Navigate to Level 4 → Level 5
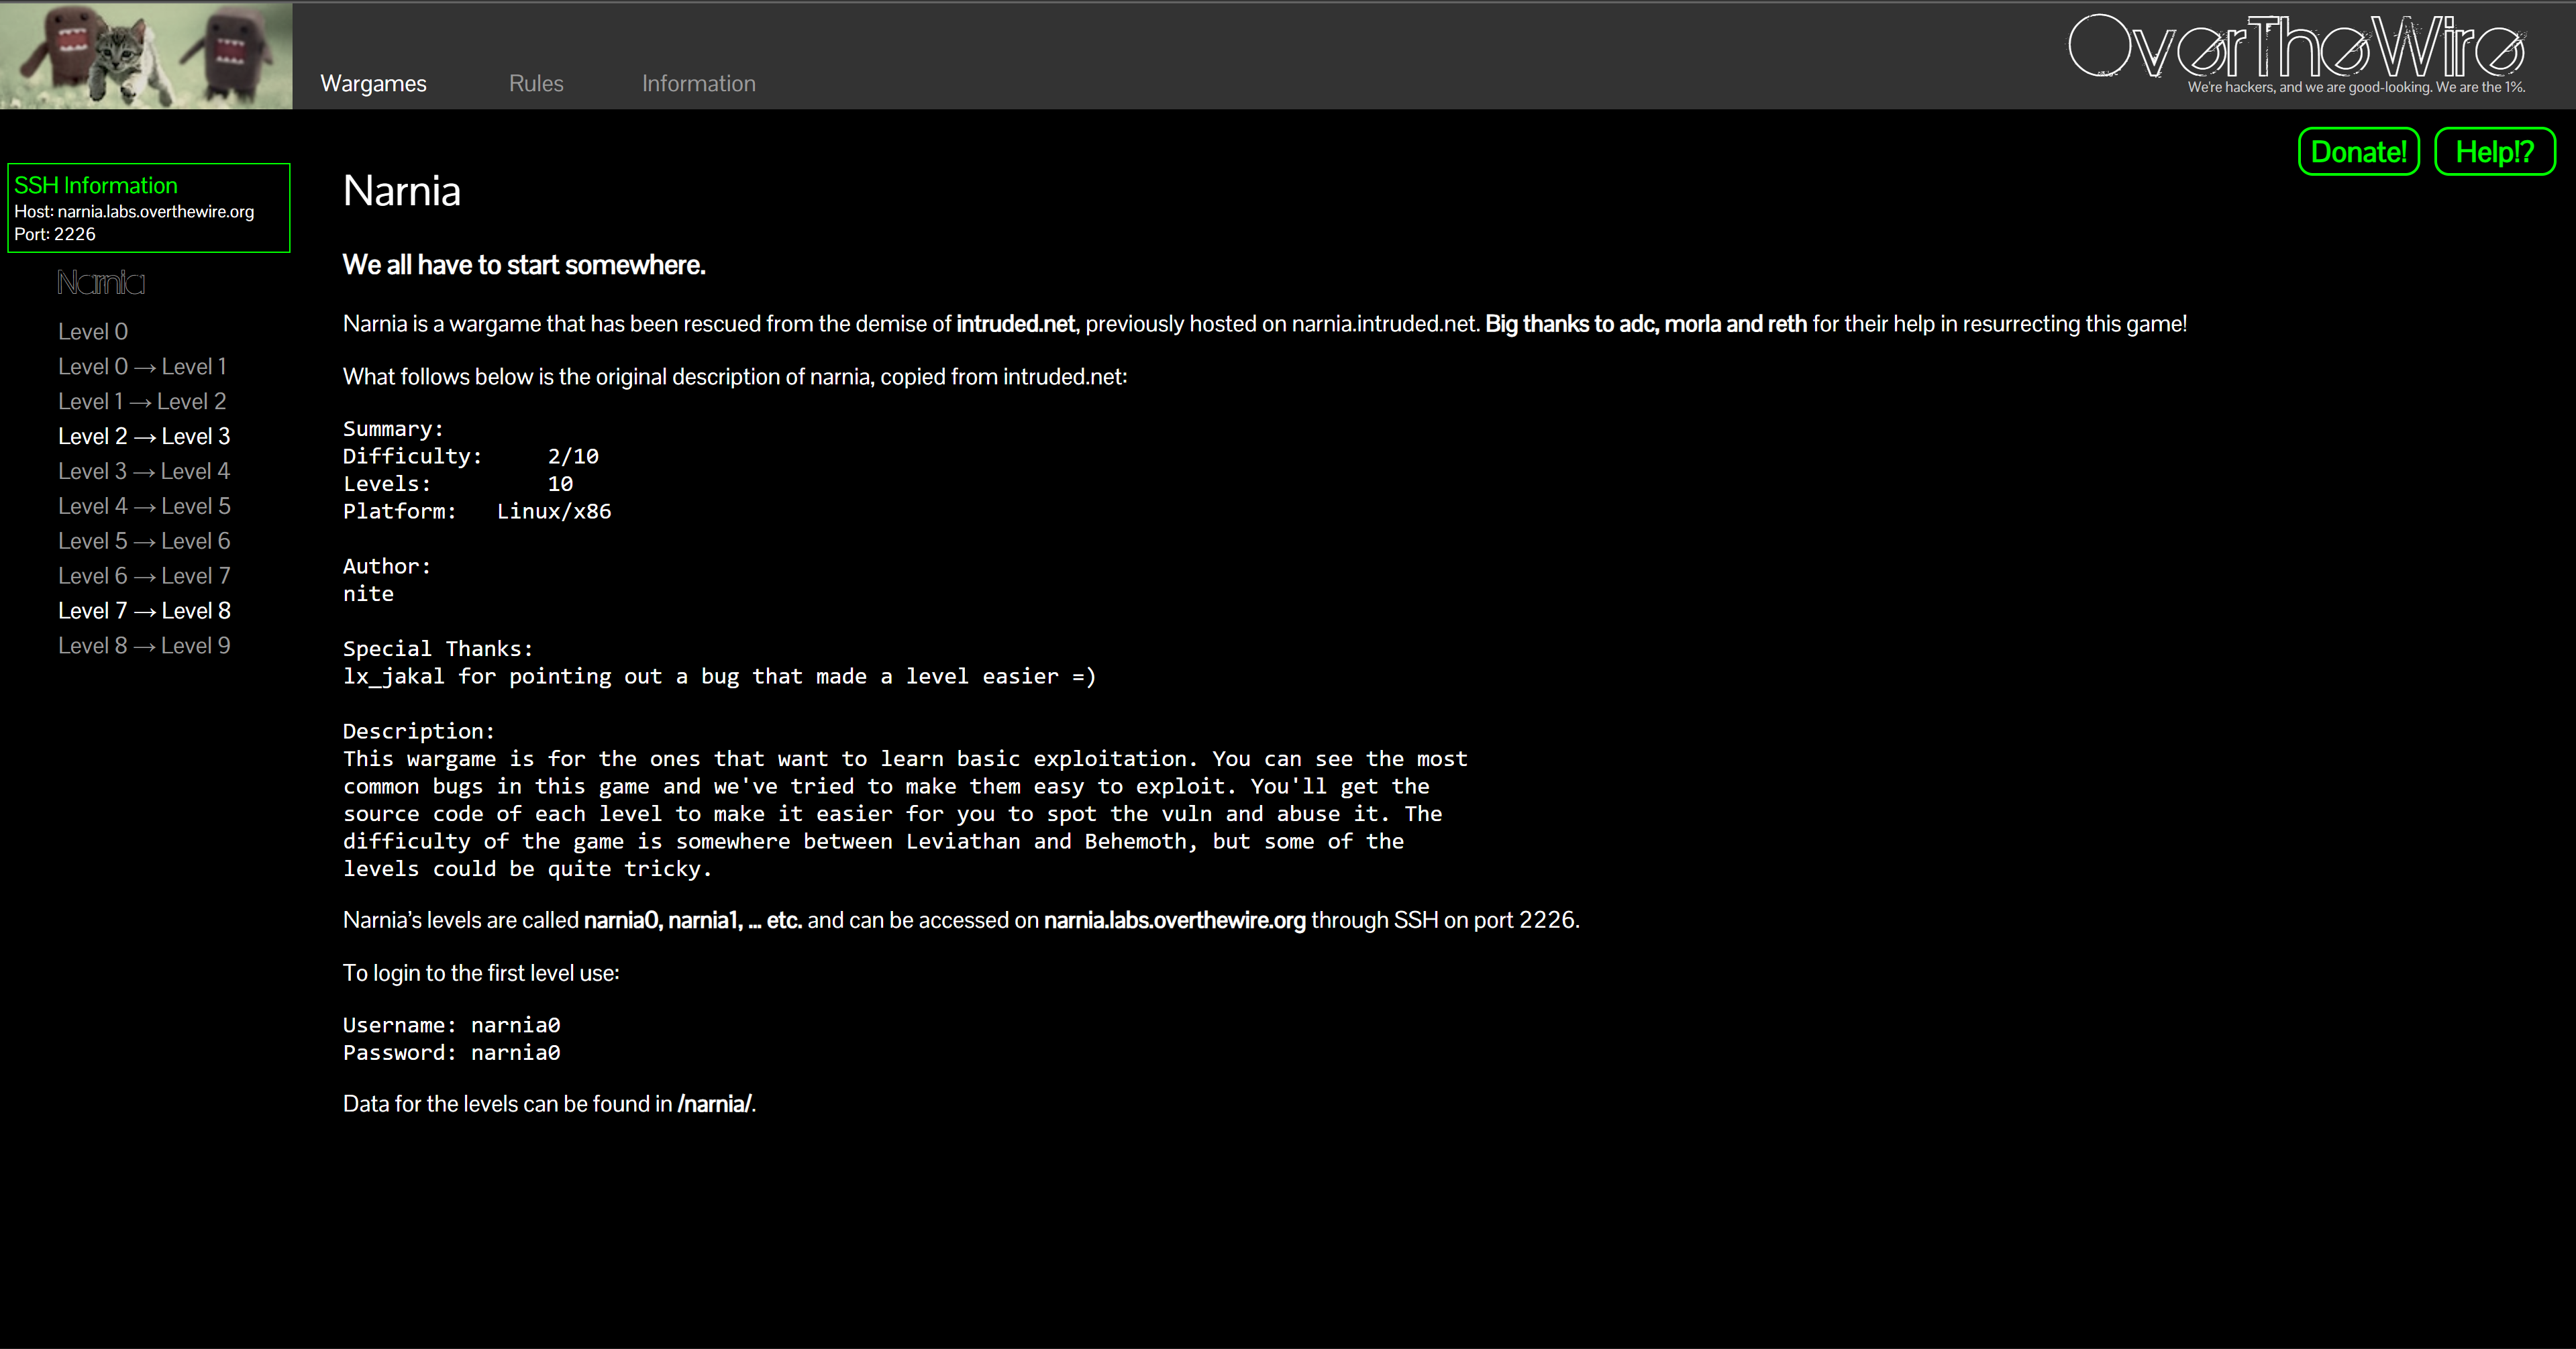The height and width of the screenshot is (1349, 2576). point(144,506)
